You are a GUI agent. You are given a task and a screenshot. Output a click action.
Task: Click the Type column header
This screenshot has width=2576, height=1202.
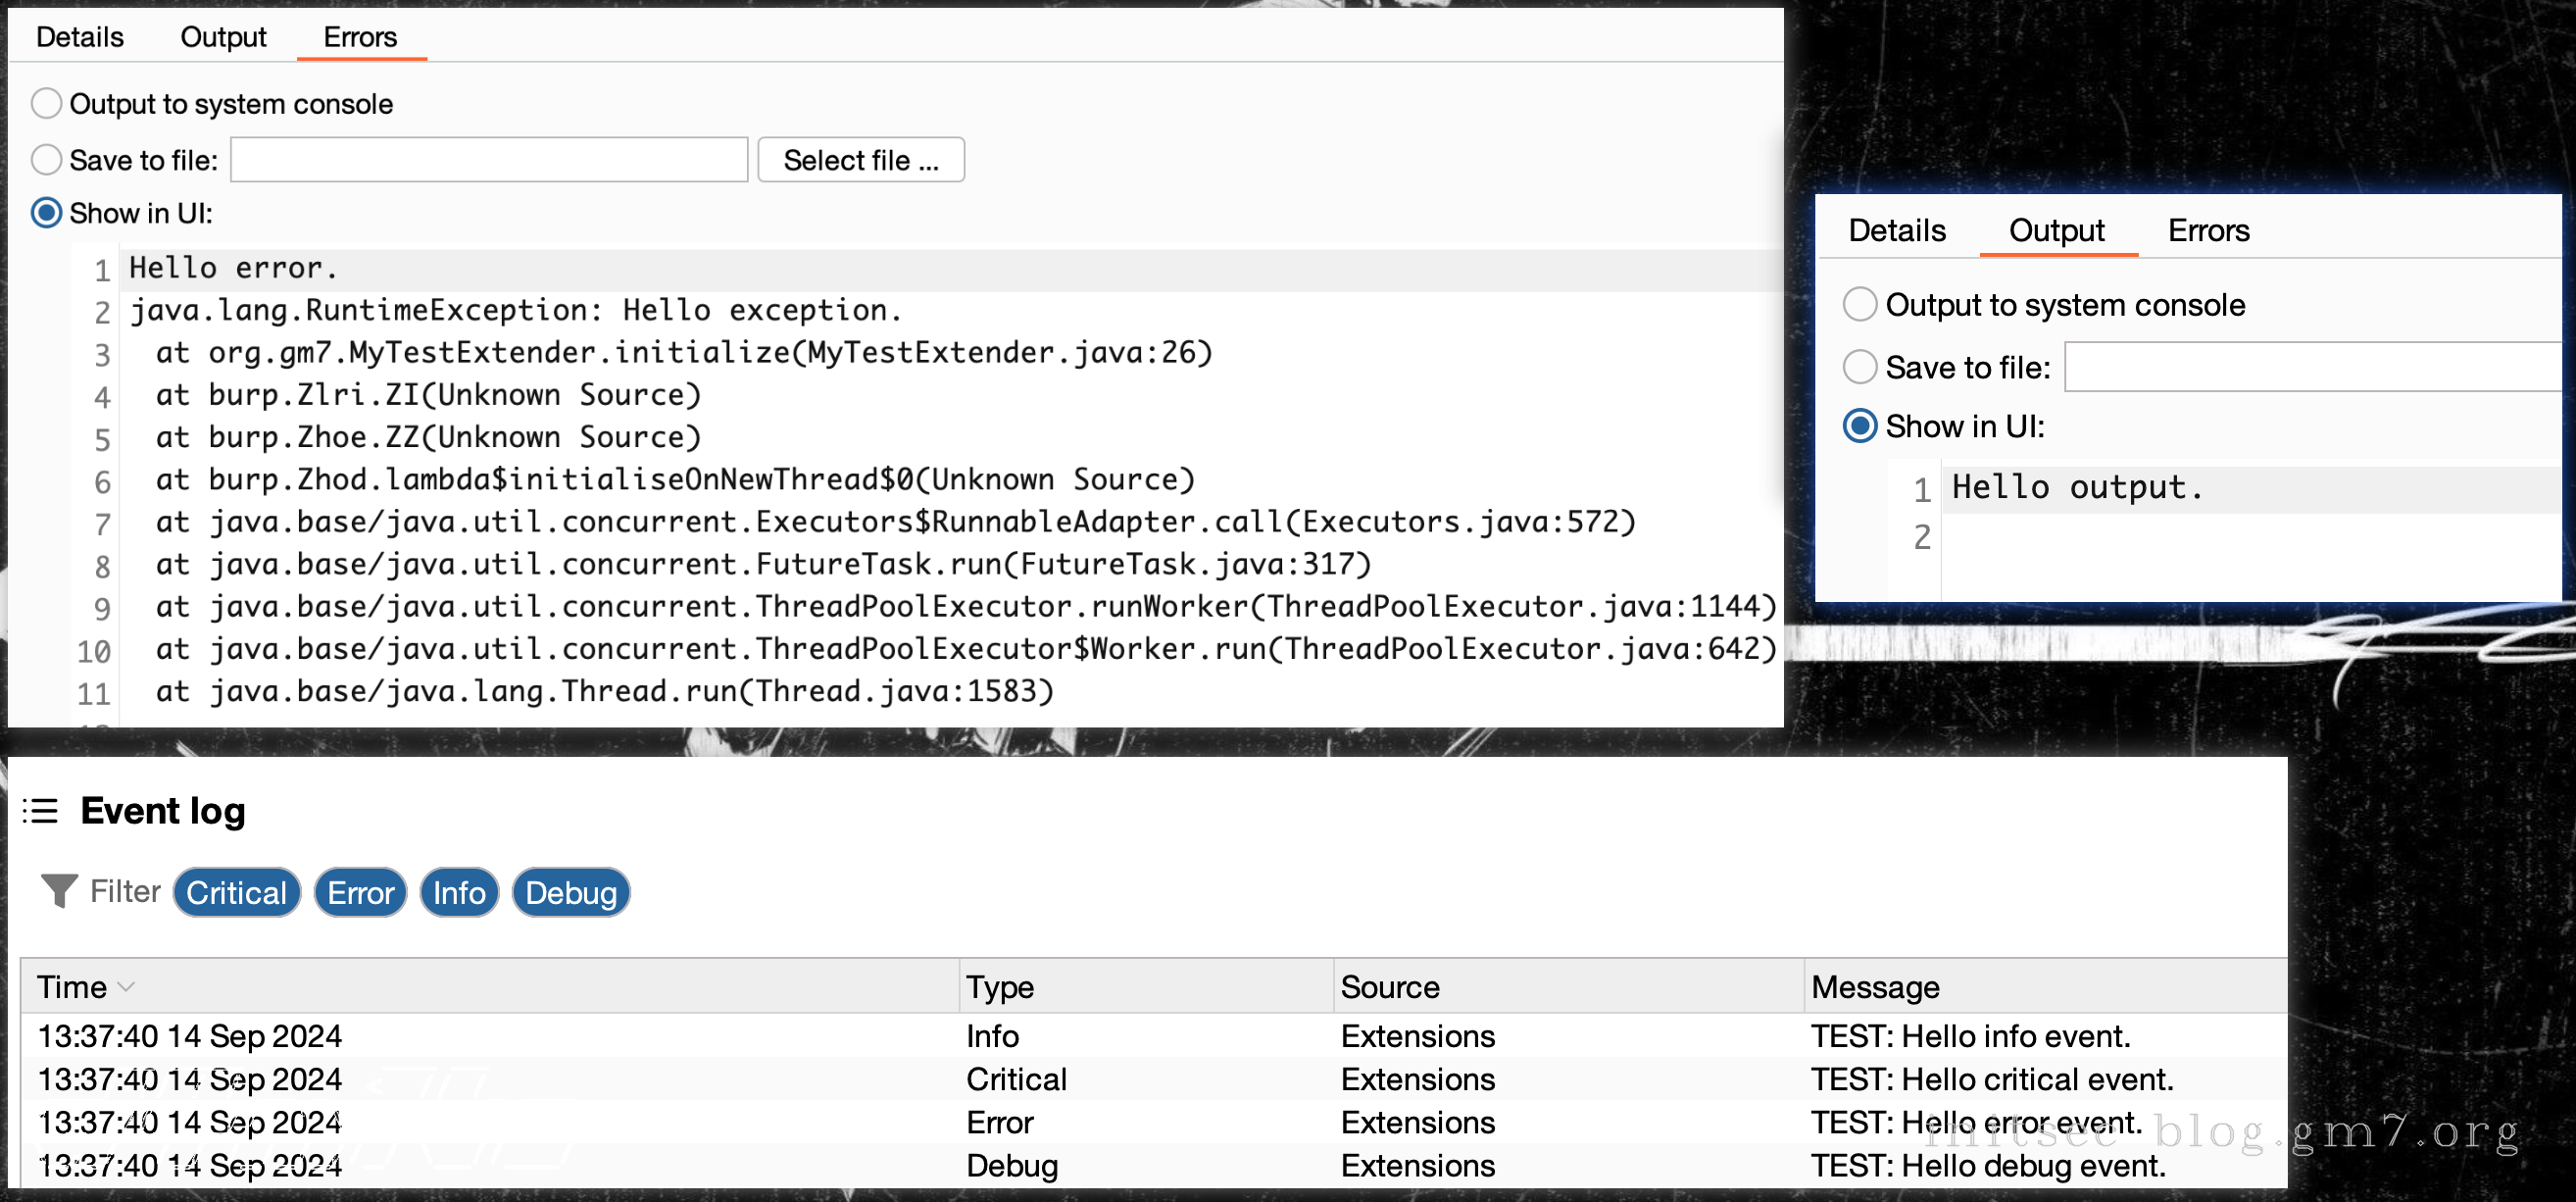[1000, 987]
